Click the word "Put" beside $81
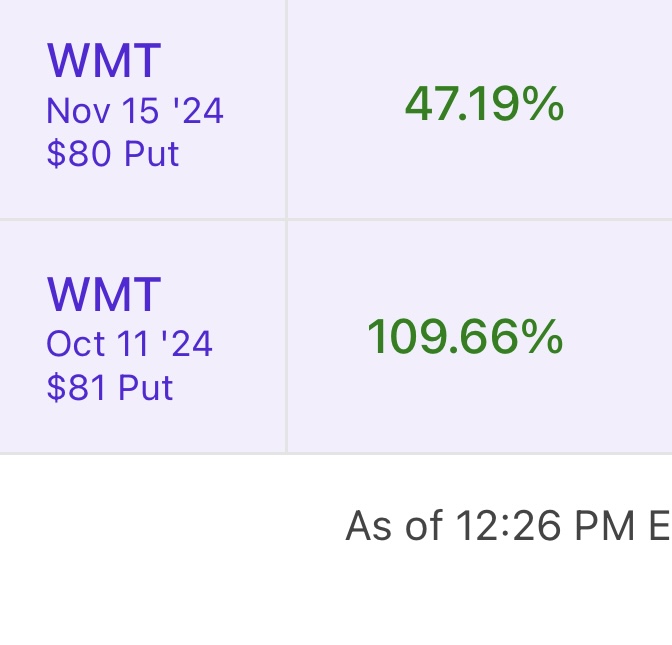This screenshot has width=672, height=645. (x=146, y=387)
